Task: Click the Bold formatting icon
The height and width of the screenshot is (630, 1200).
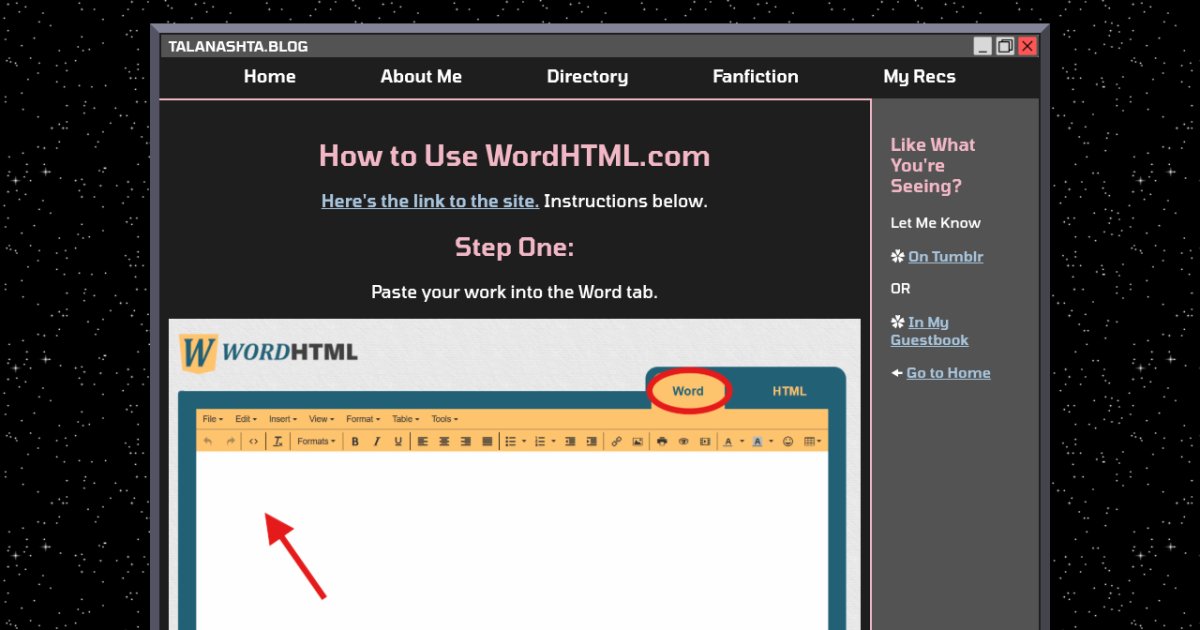Action: (356, 441)
